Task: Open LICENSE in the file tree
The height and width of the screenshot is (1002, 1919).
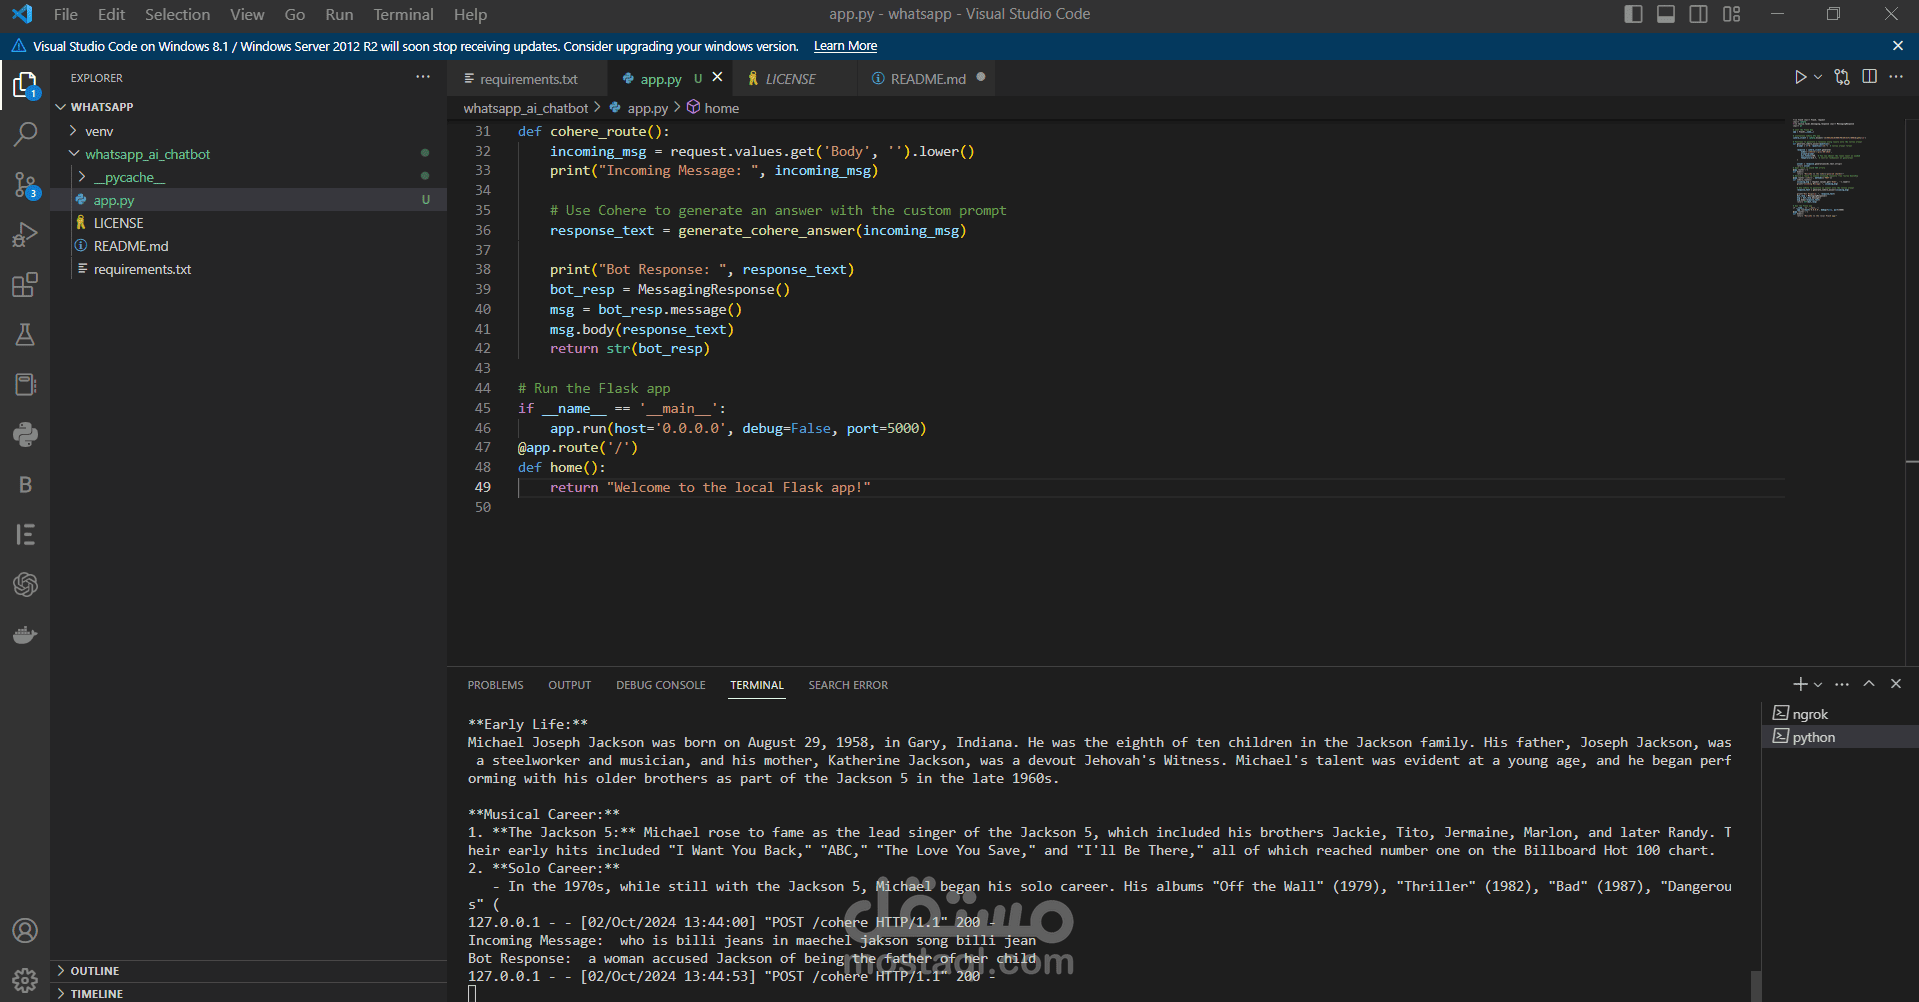Action: coord(248,223)
